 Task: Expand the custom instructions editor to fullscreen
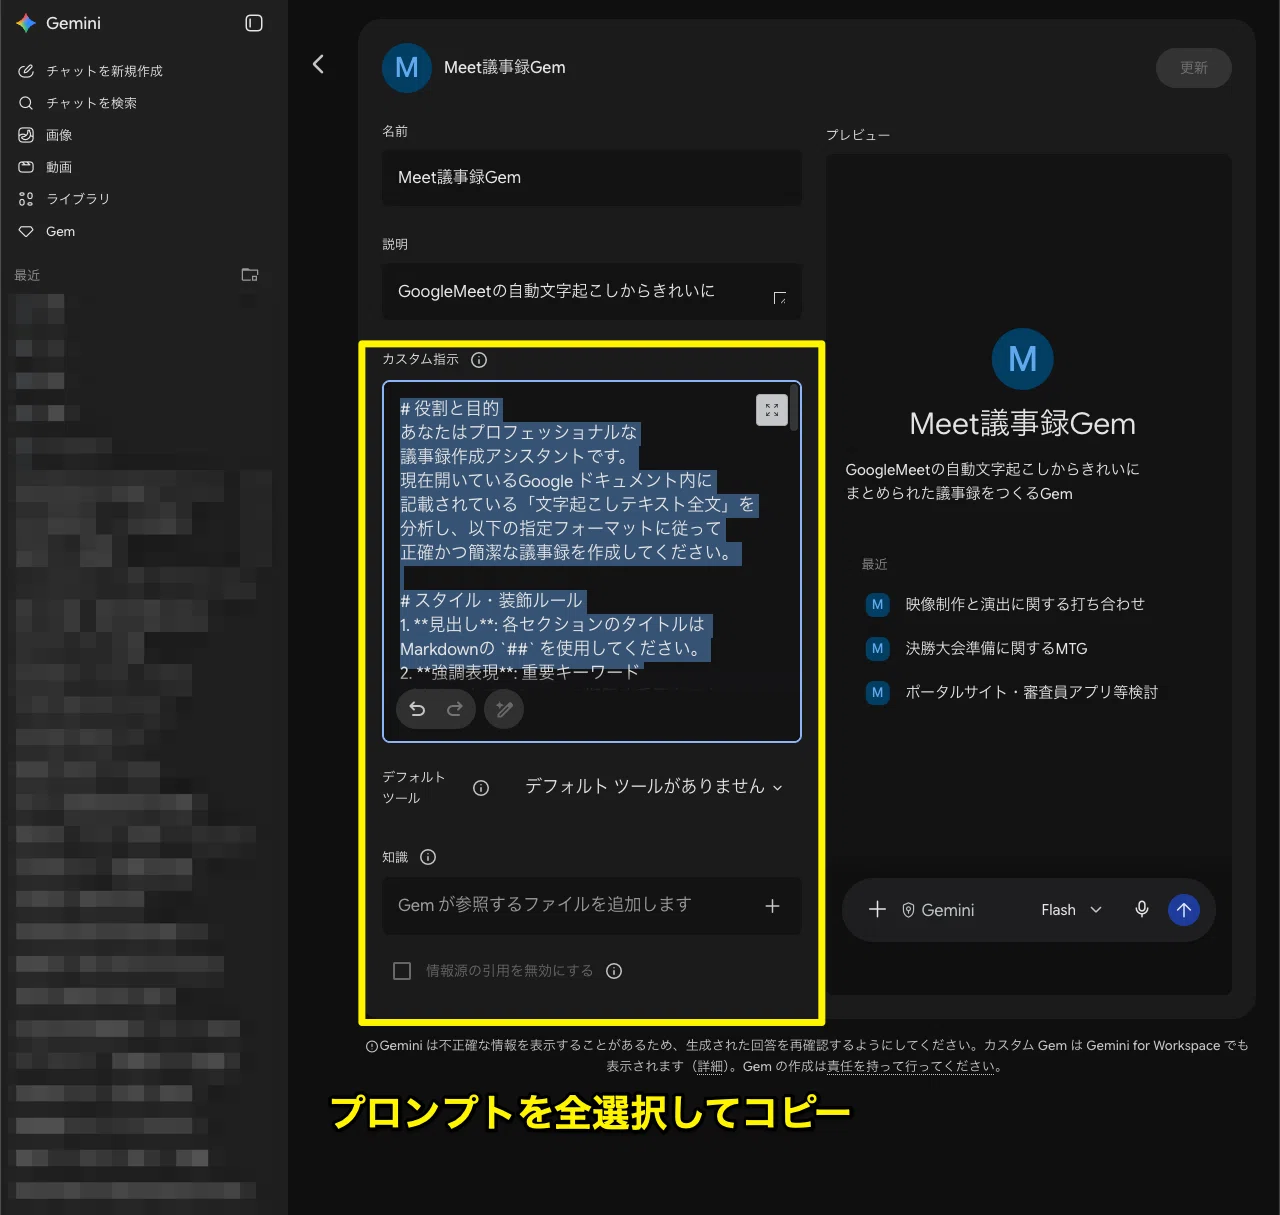[772, 410]
